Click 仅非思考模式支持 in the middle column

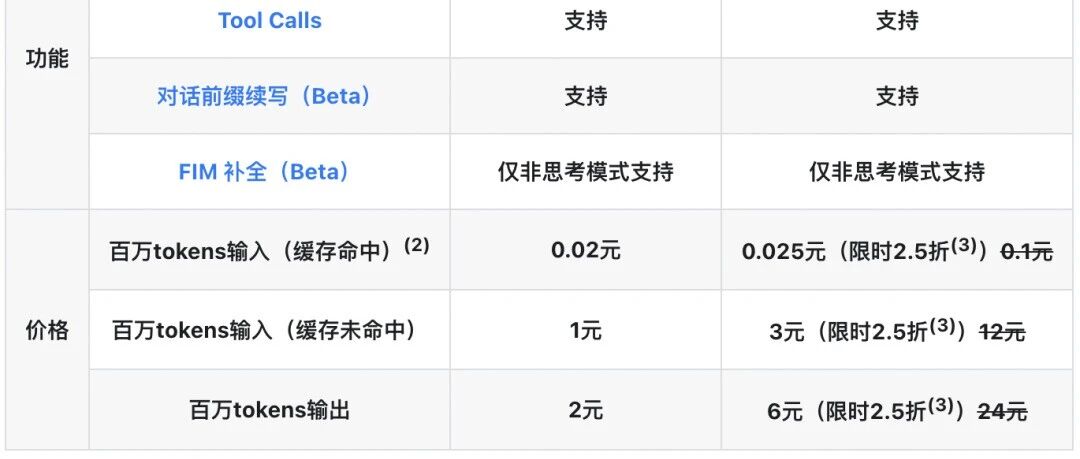point(585,171)
